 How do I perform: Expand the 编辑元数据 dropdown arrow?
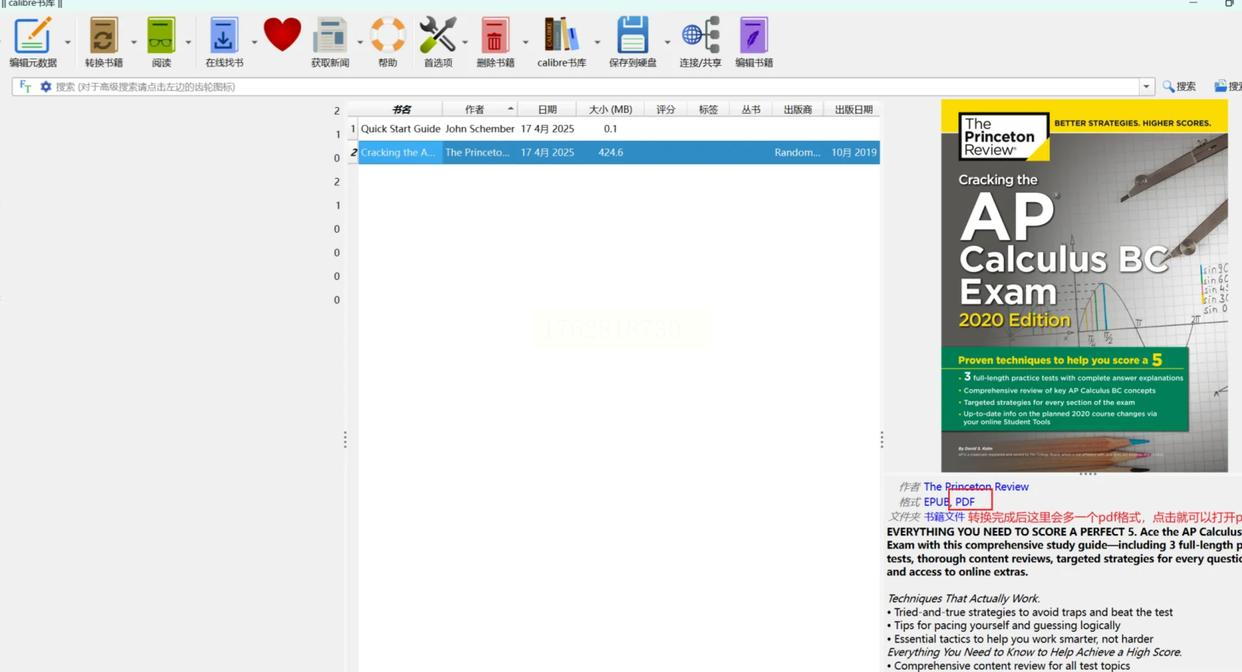(68, 42)
